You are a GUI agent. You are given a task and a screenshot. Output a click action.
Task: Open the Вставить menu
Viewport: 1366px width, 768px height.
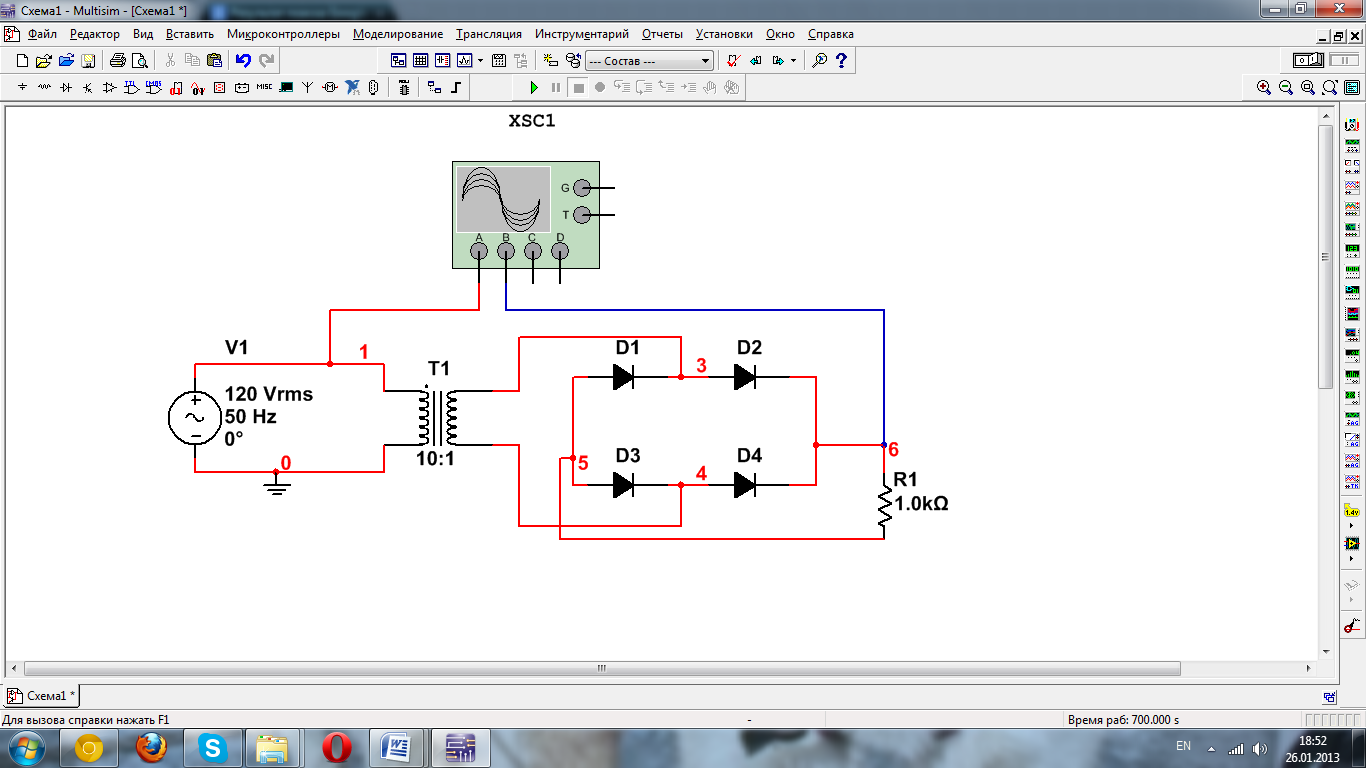pos(190,33)
